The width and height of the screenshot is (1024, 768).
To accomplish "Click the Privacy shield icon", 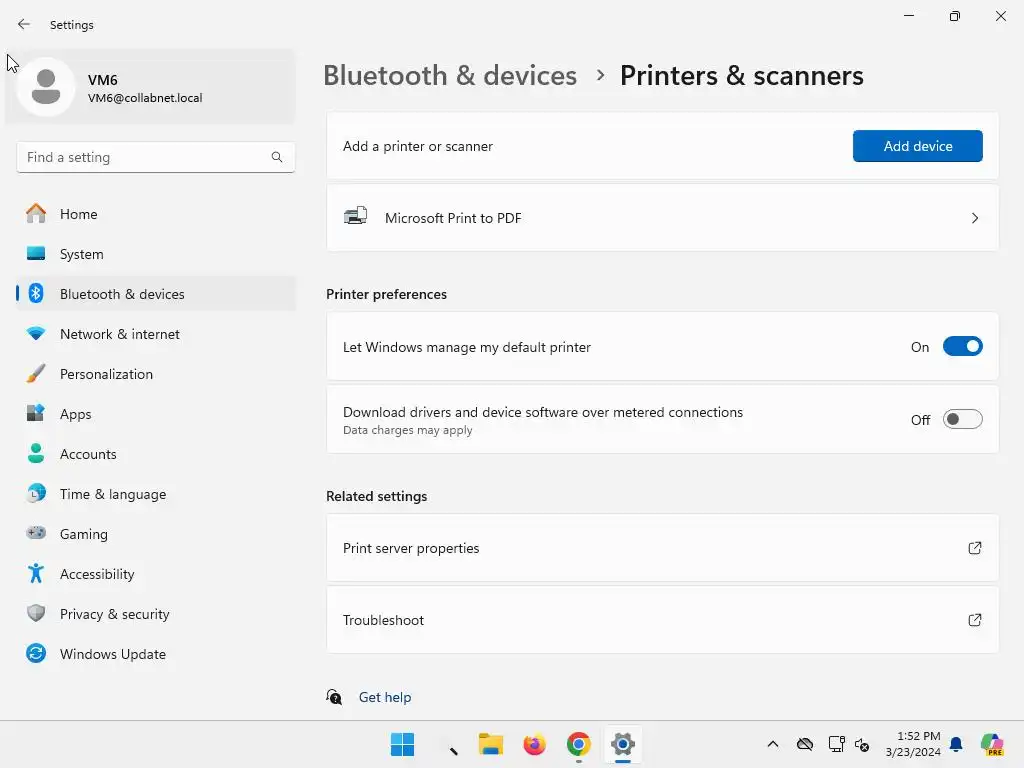I will pyautogui.click(x=36, y=613).
